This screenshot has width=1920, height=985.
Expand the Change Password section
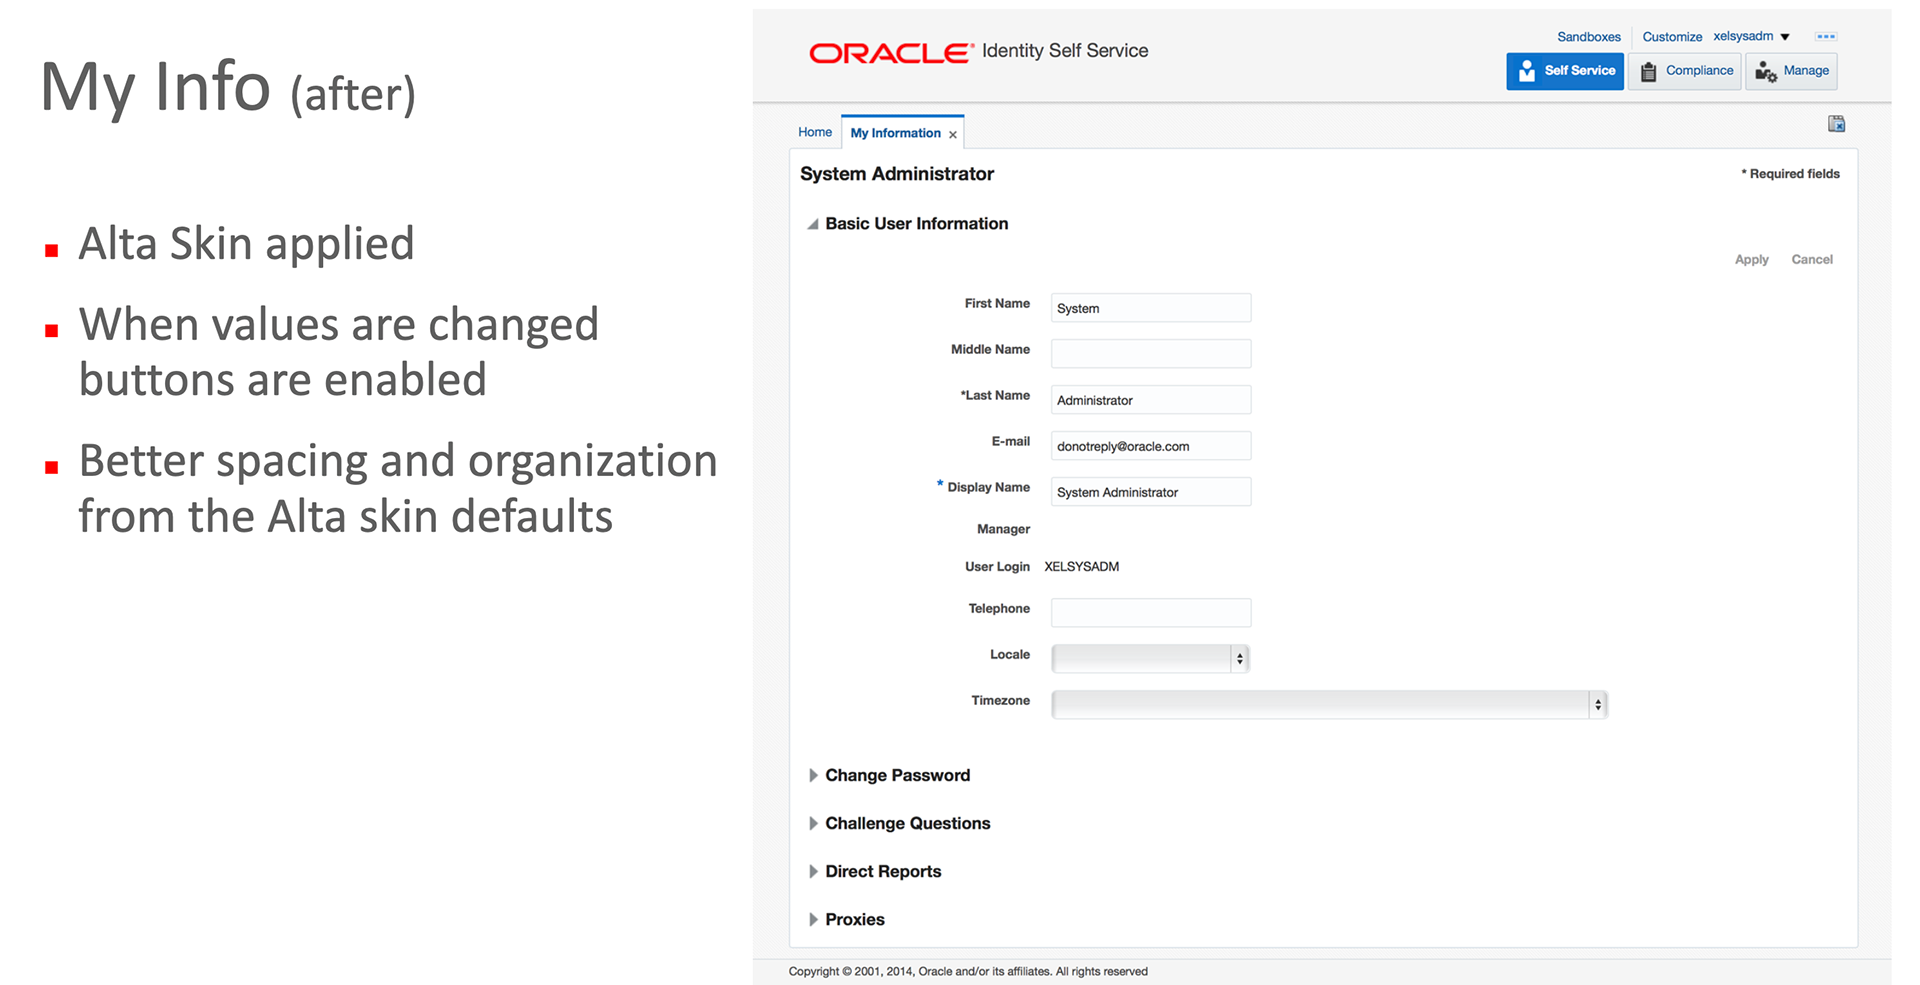click(x=813, y=776)
